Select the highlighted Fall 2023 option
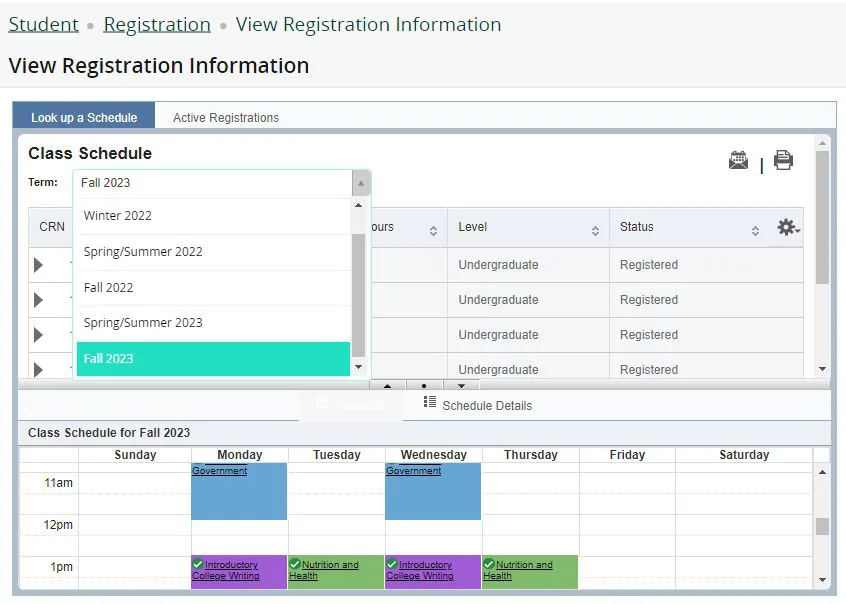The image size is (846, 604). click(214, 358)
